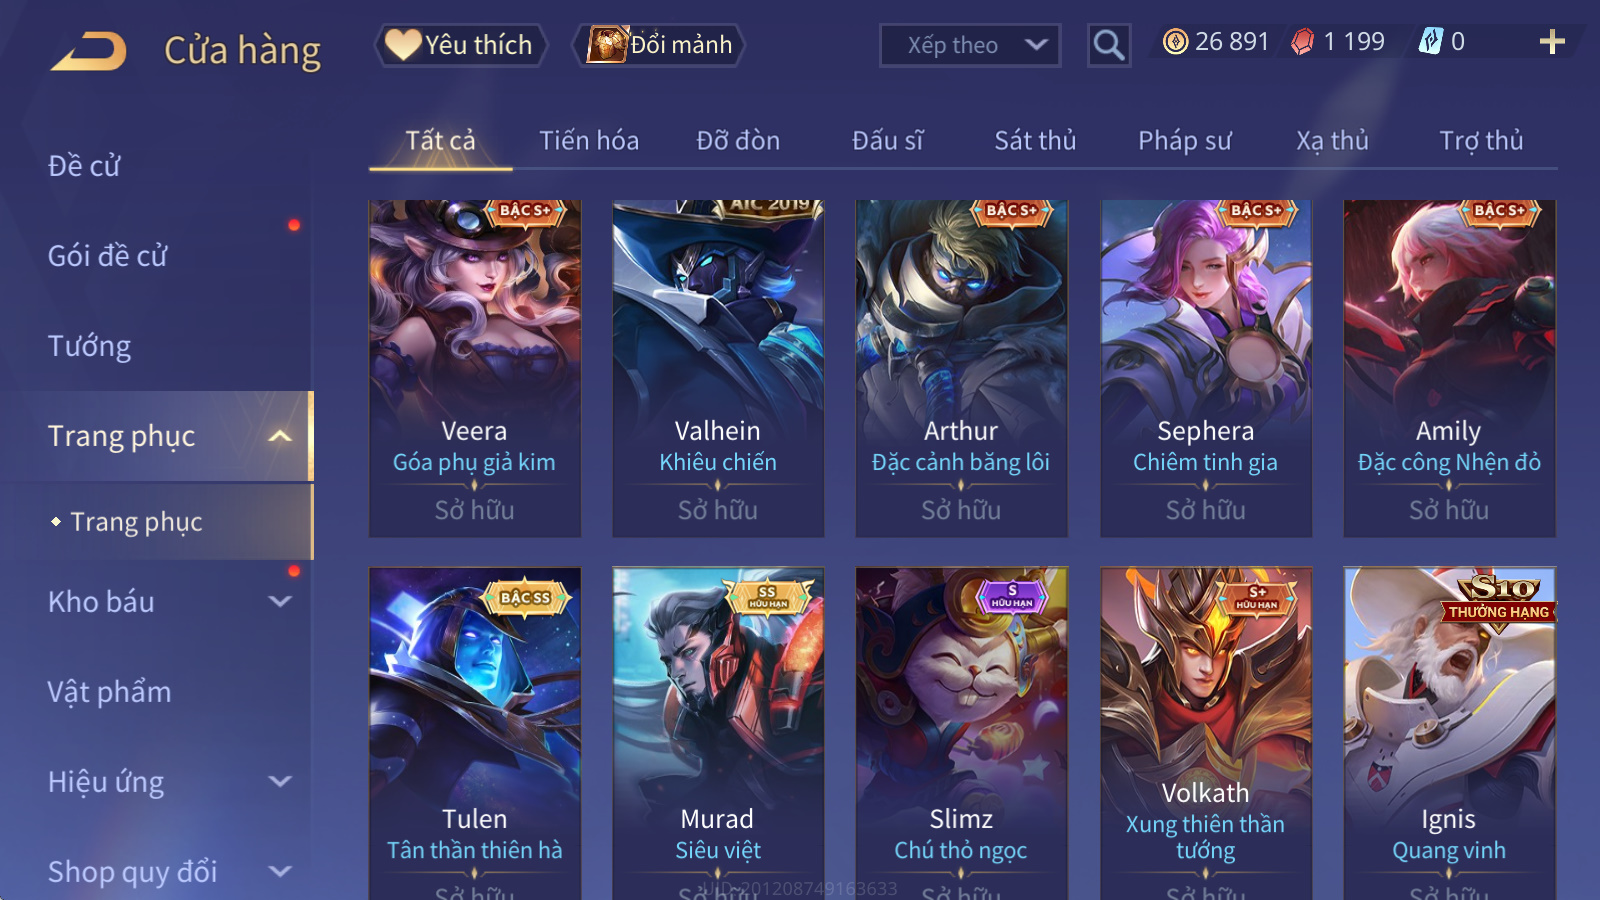1600x900 pixels.
Task: Open the search magnifier icon
Action: [1108, 45]
